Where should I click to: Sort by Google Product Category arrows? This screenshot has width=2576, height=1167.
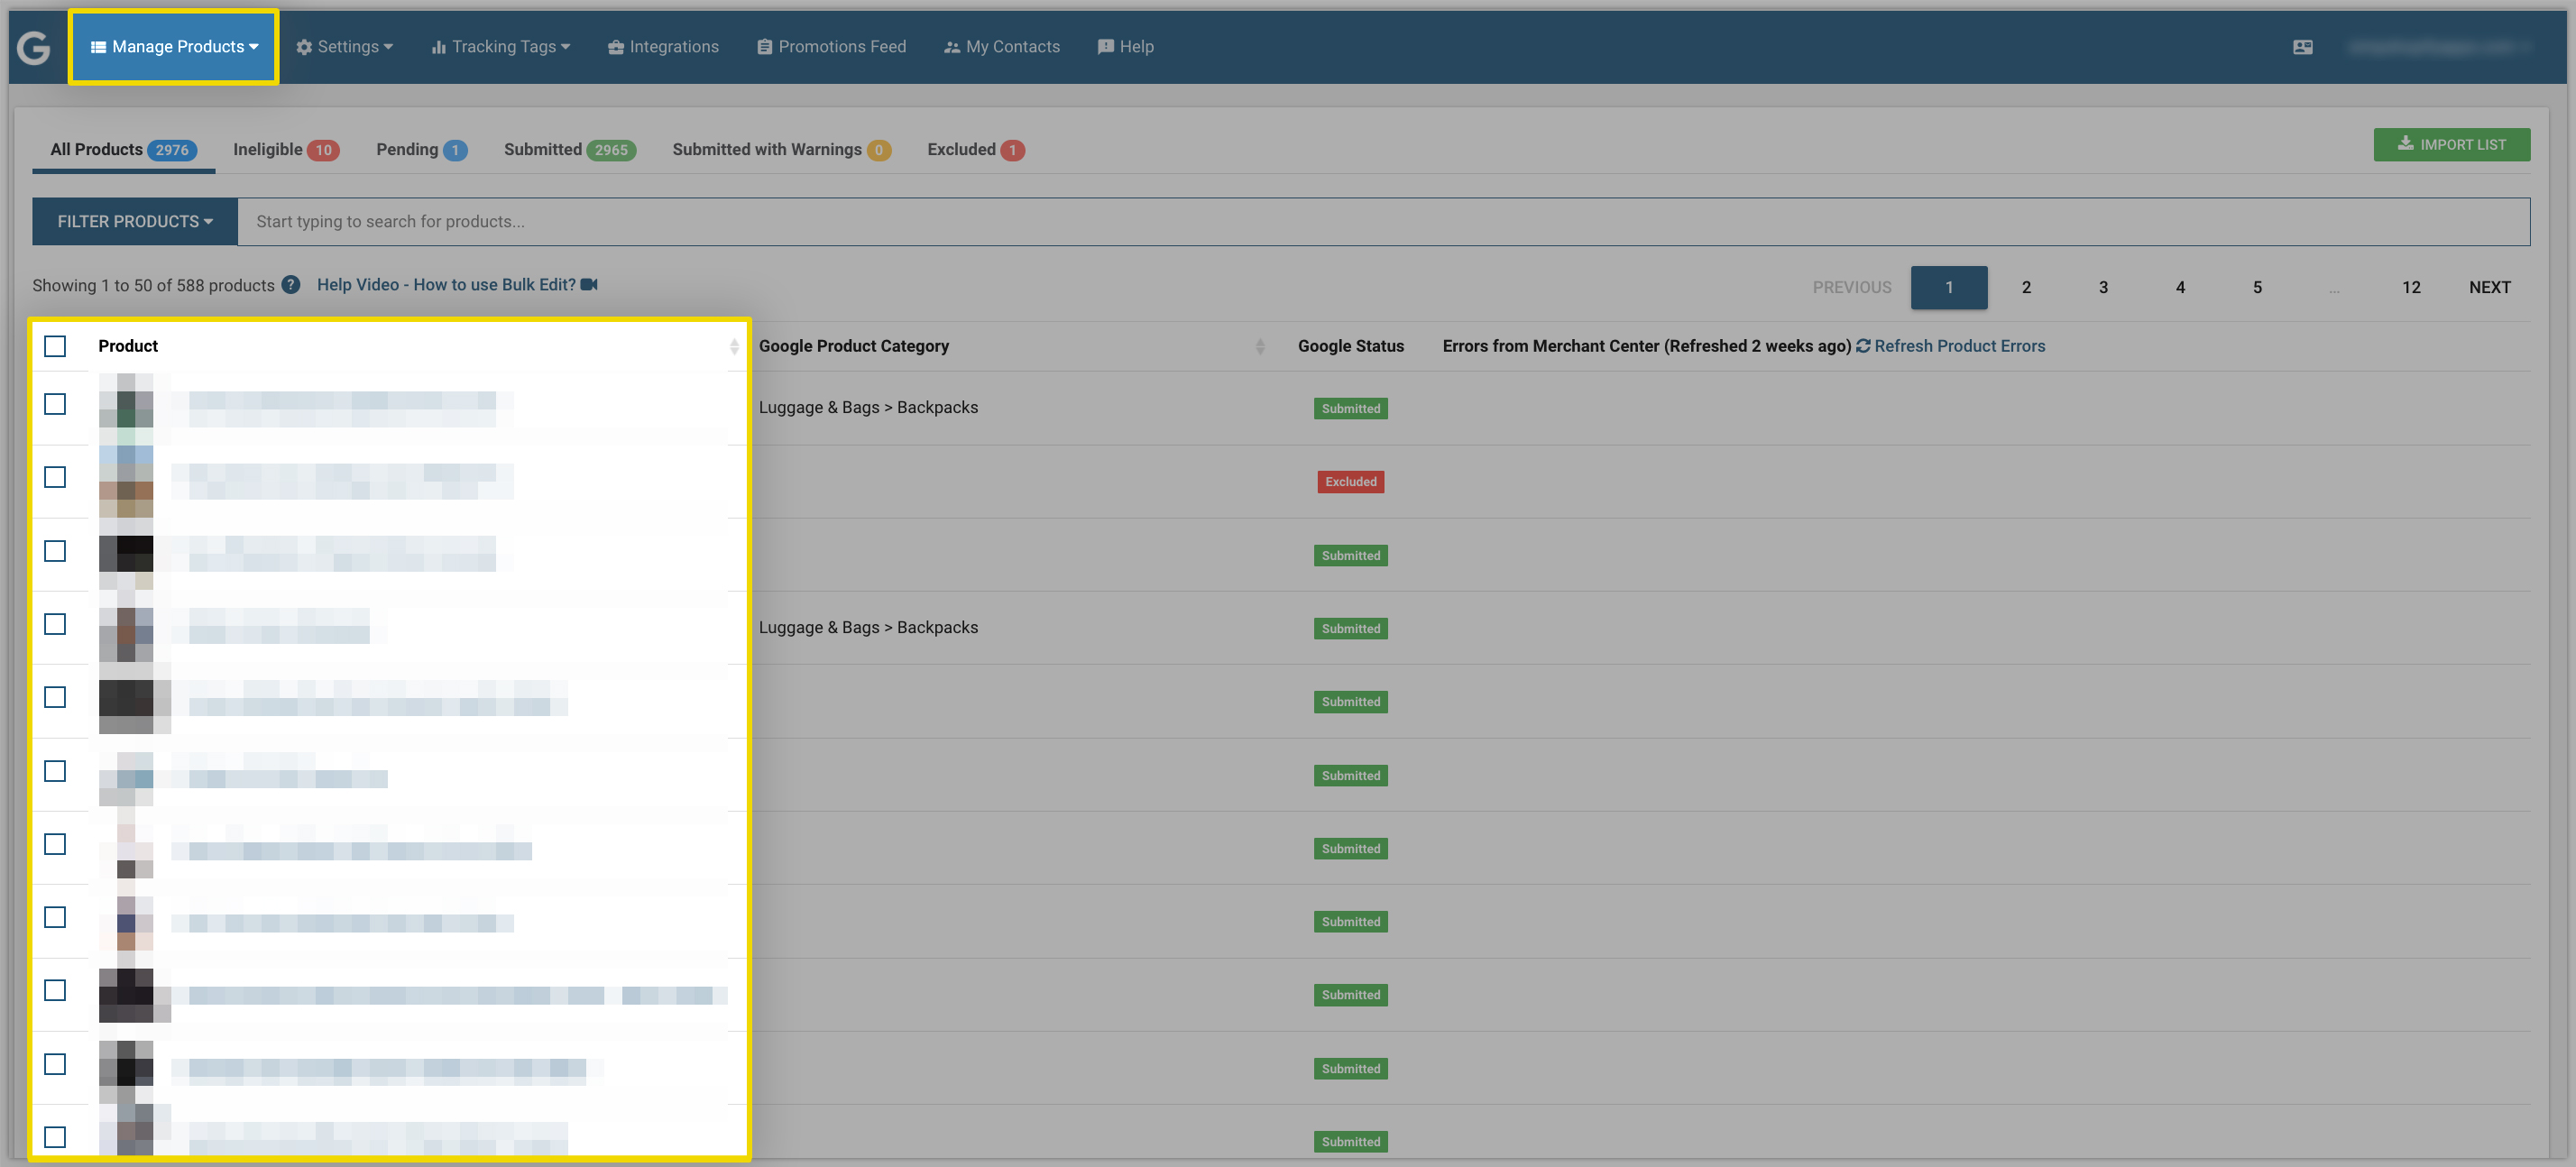(x=1260, y=346)
